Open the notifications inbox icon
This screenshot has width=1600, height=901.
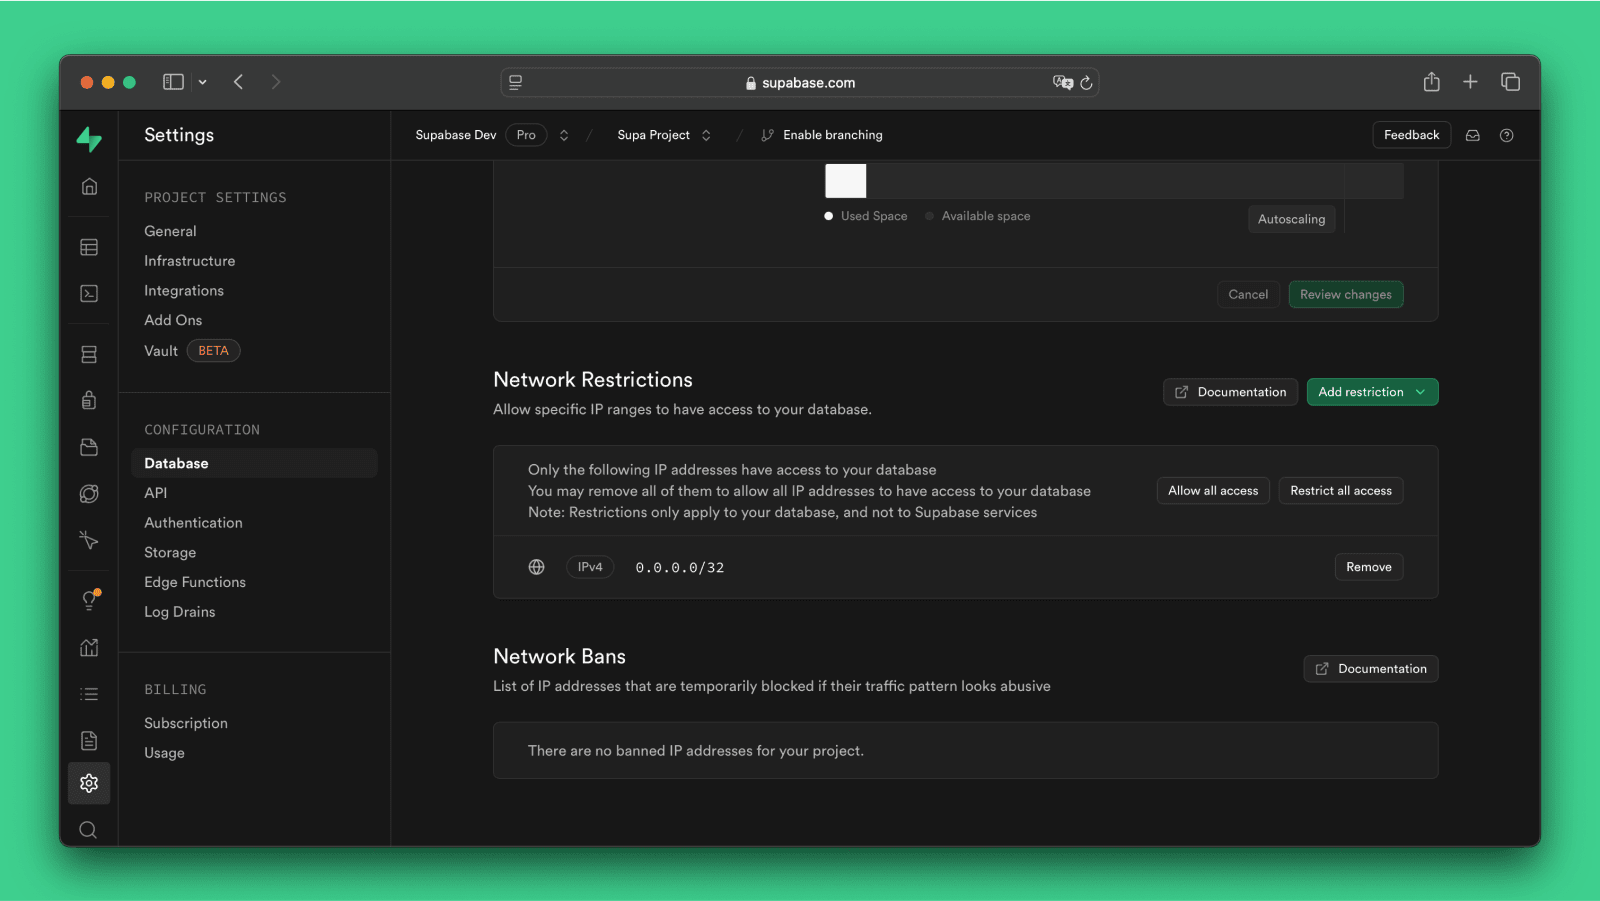coord(1473,135)
